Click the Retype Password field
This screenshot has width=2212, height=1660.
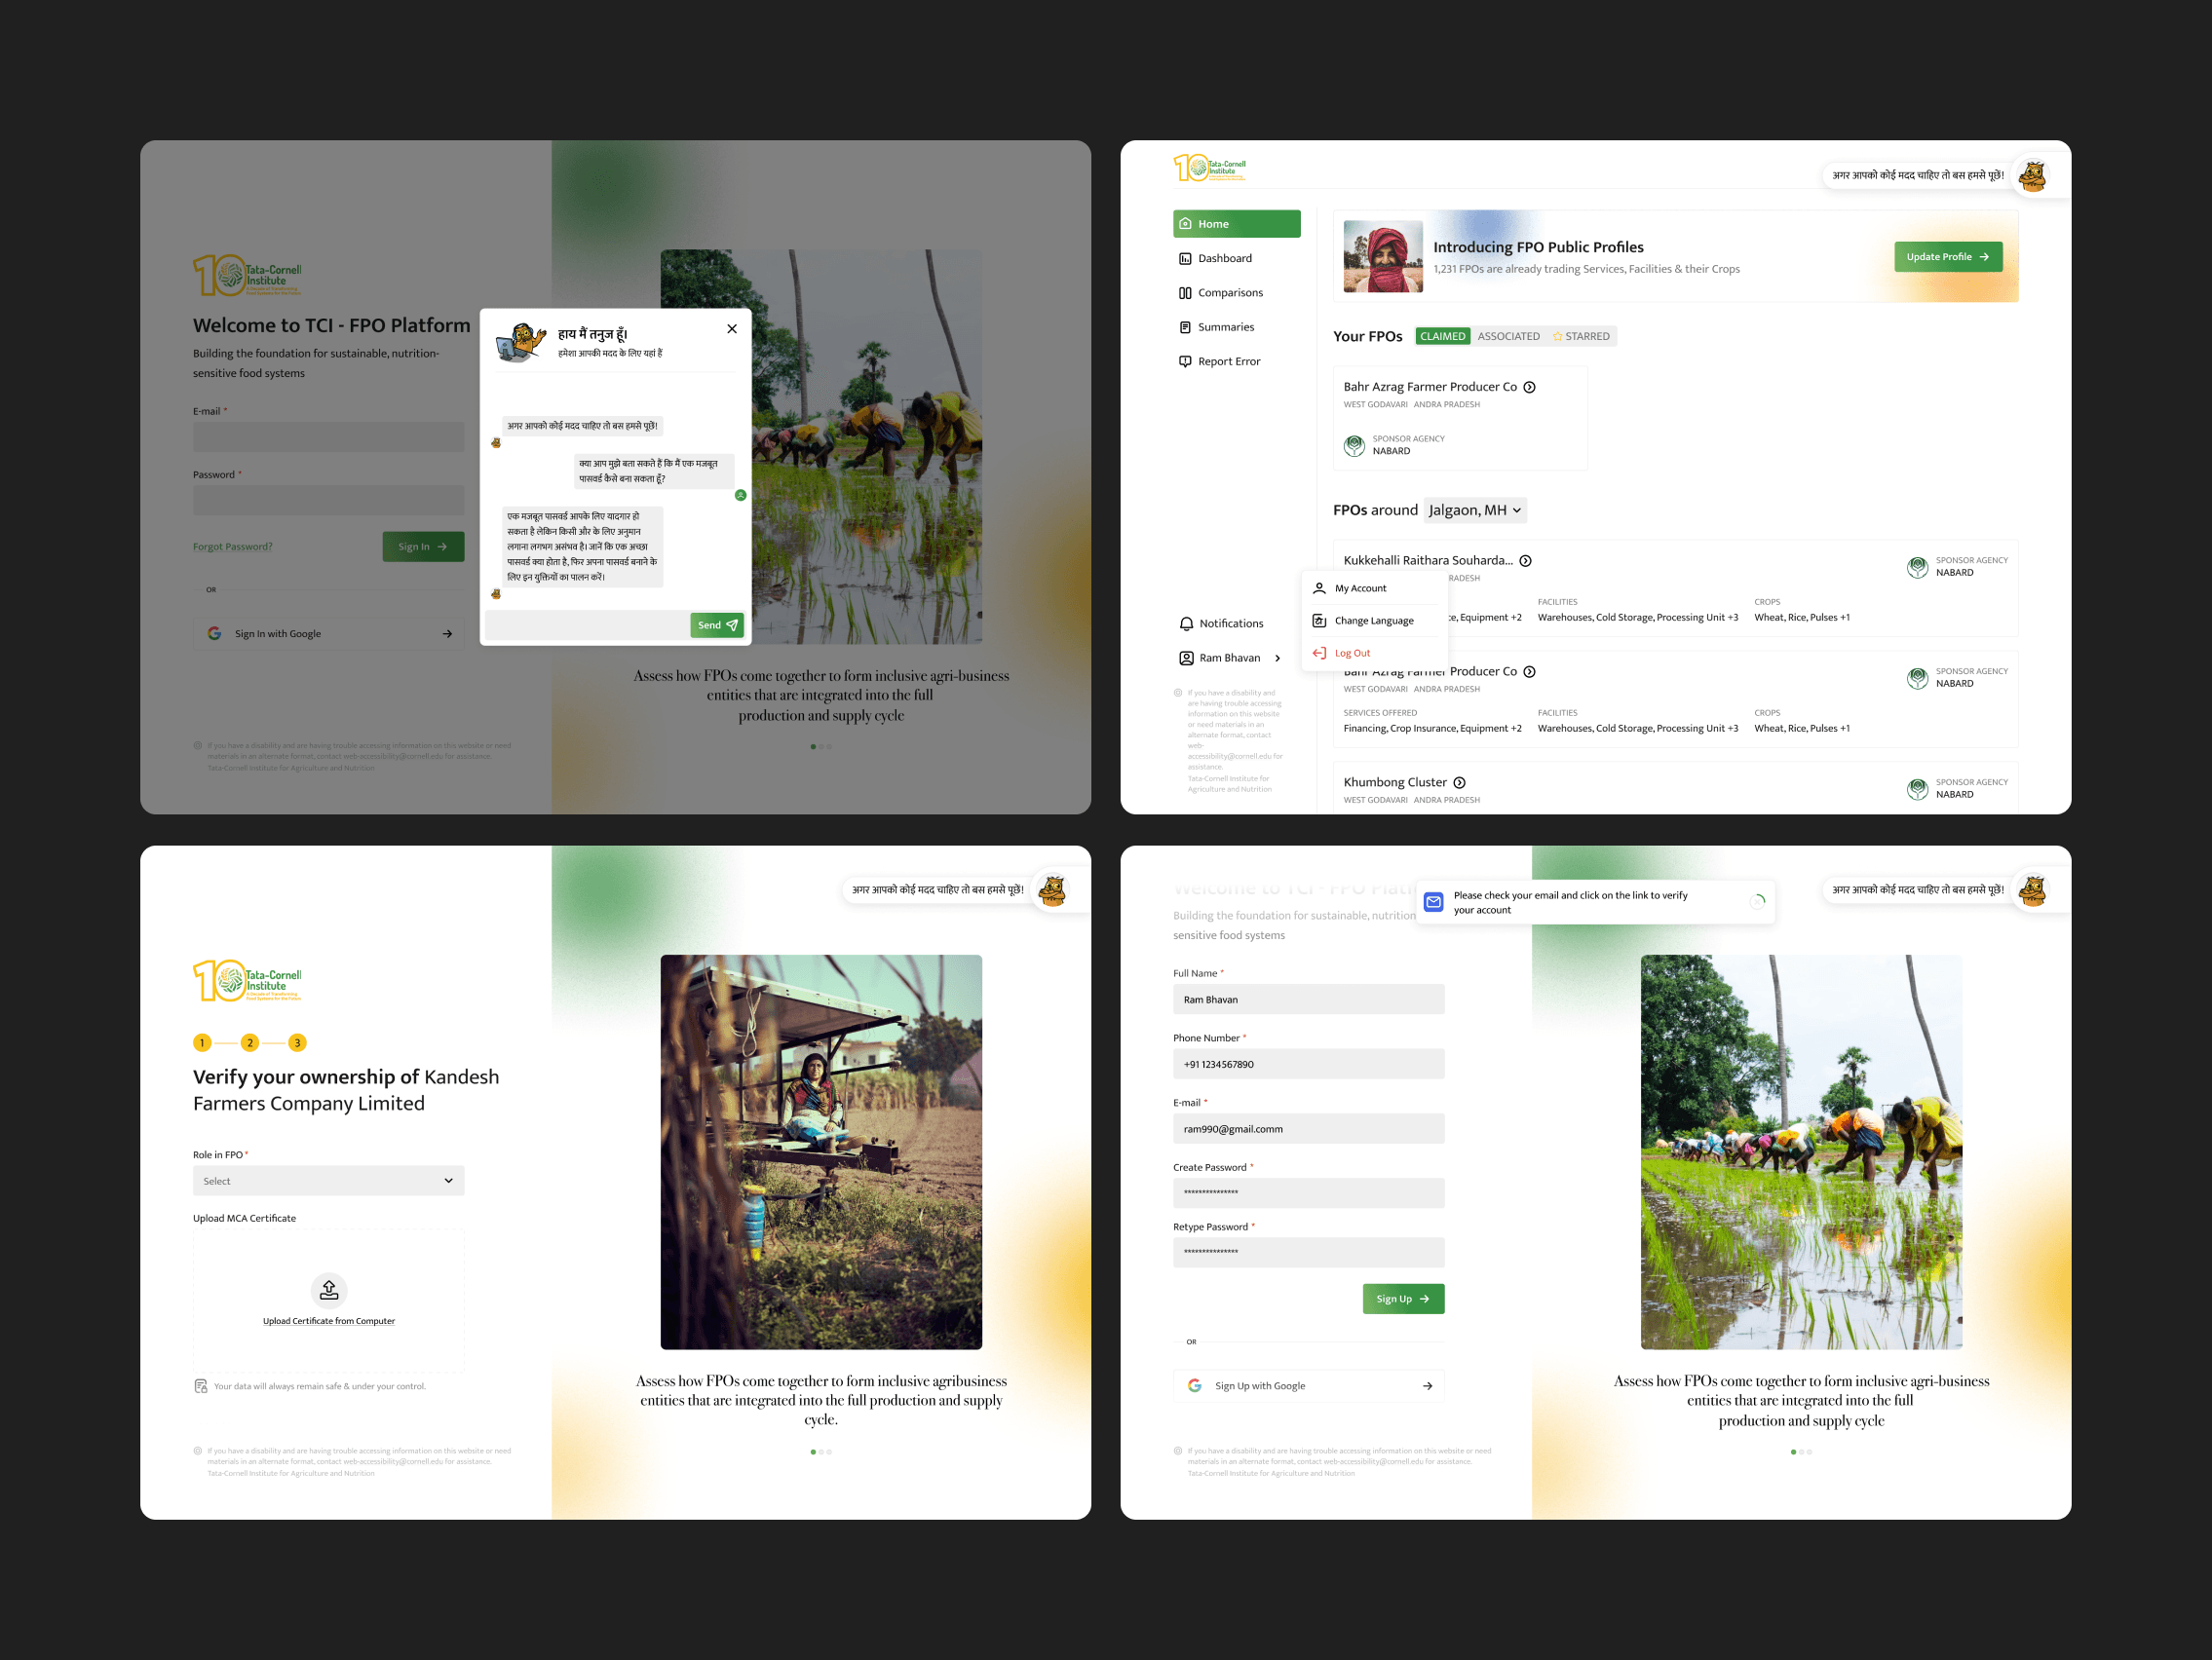tap(1309, 1253)
